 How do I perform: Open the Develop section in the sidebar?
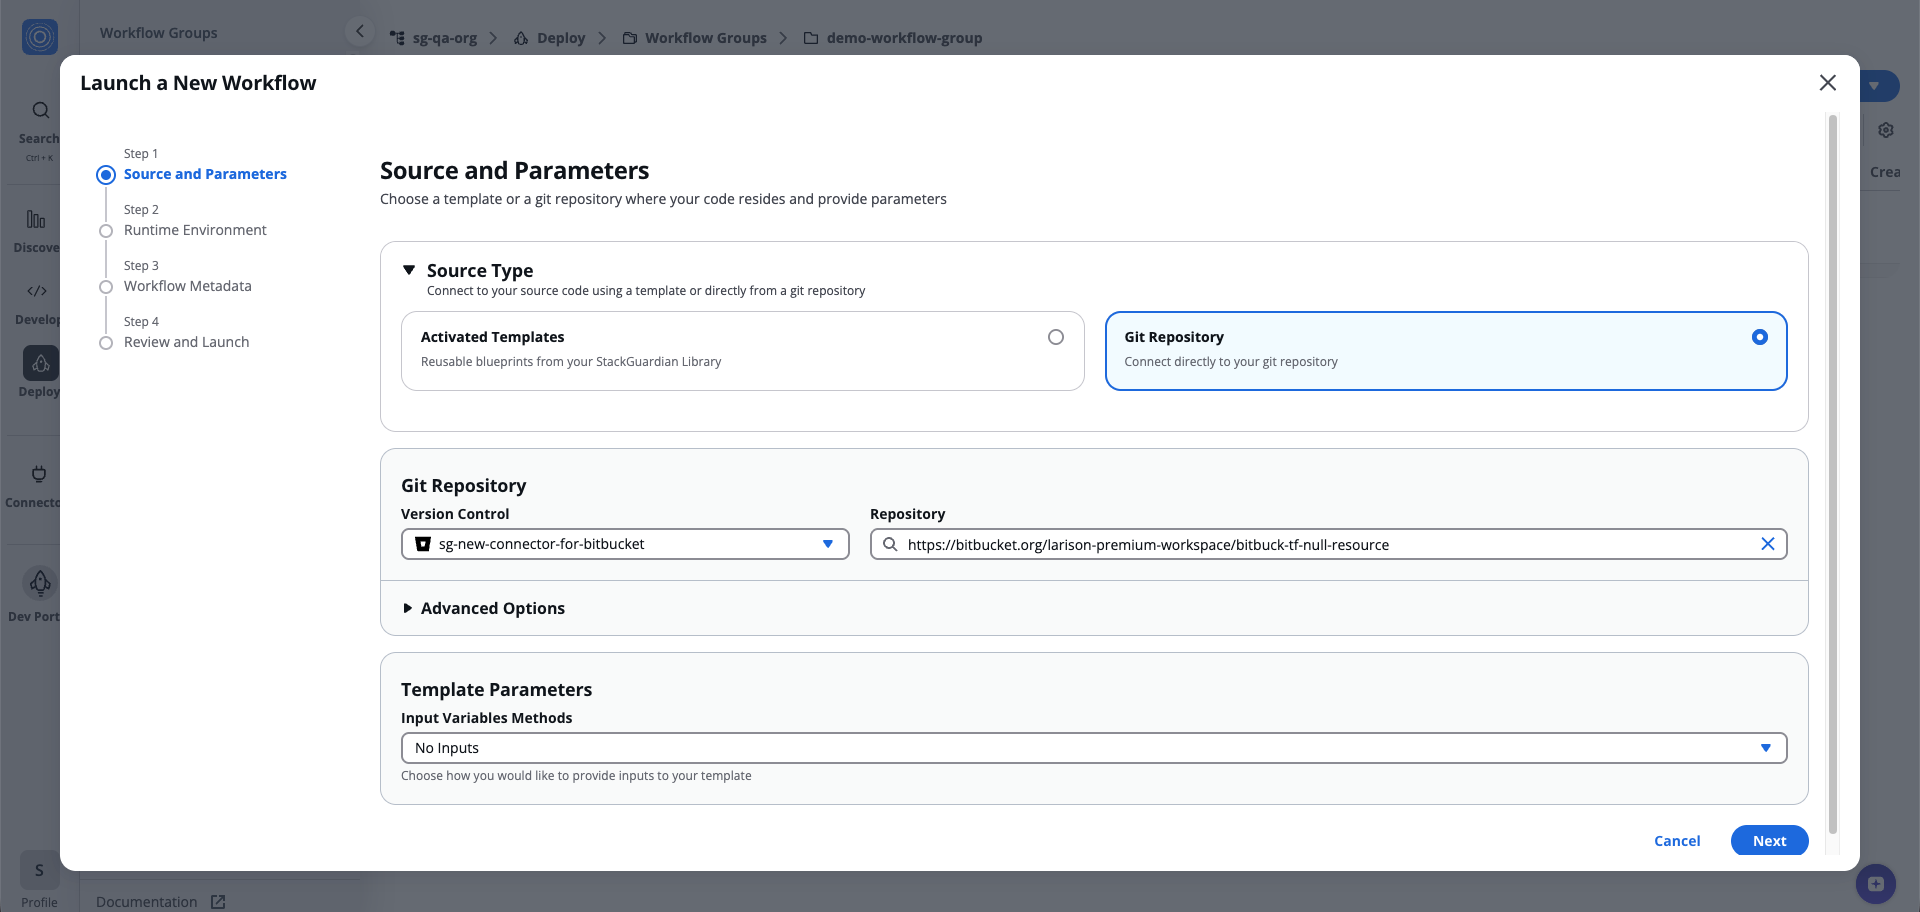[36, 291]
